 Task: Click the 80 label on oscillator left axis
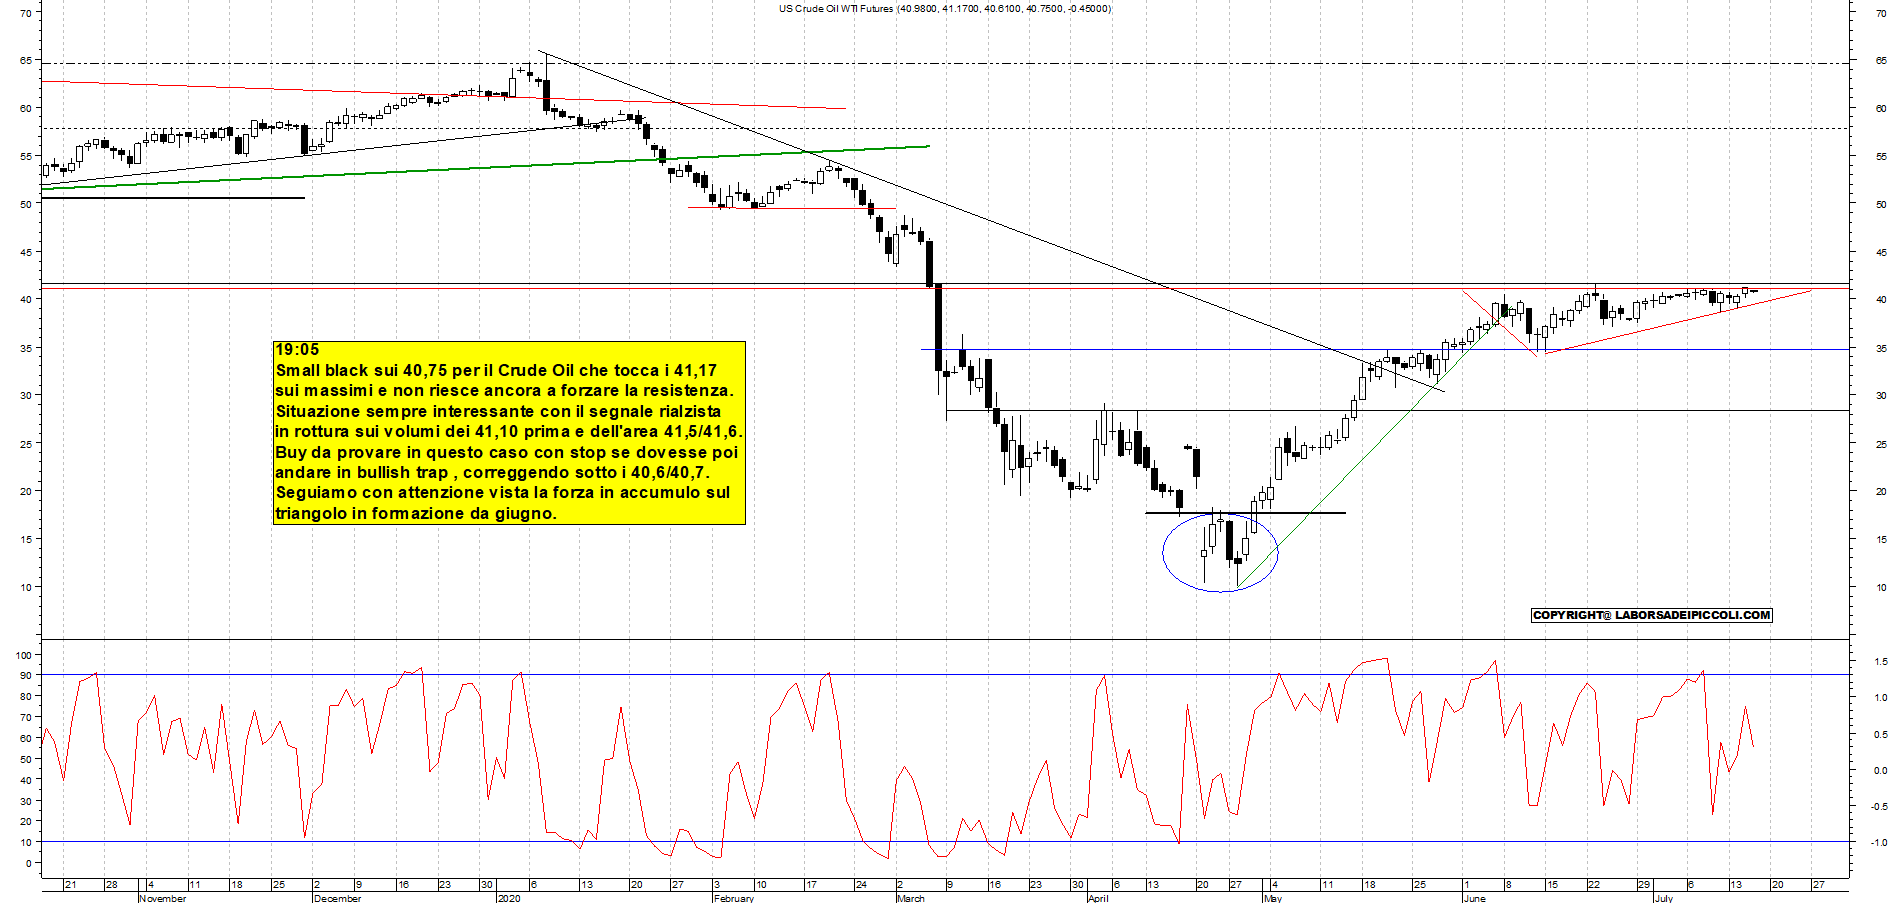tap(25, 696)
